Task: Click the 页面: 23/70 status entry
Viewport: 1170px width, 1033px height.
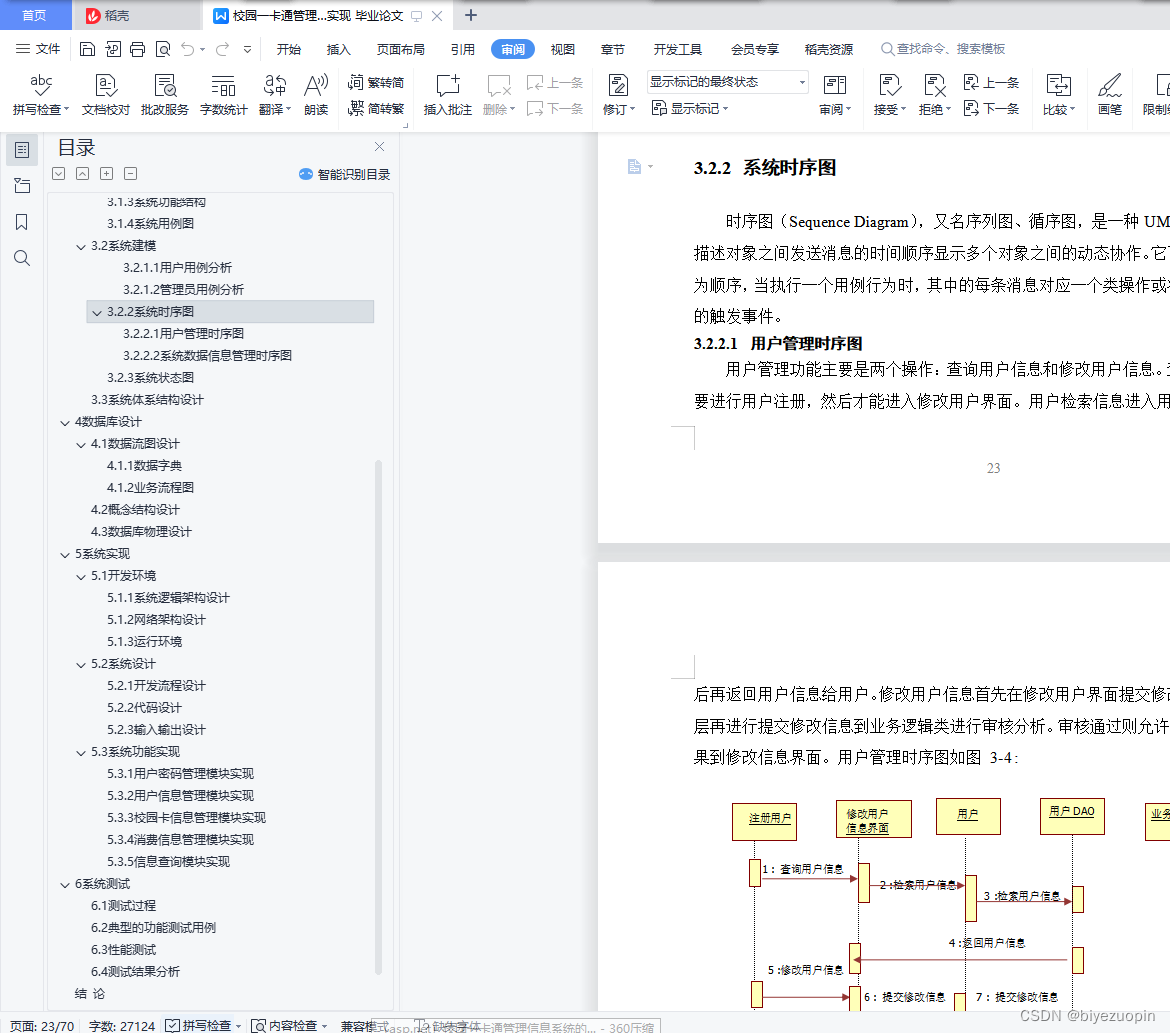Action: tap(42, 1026)
